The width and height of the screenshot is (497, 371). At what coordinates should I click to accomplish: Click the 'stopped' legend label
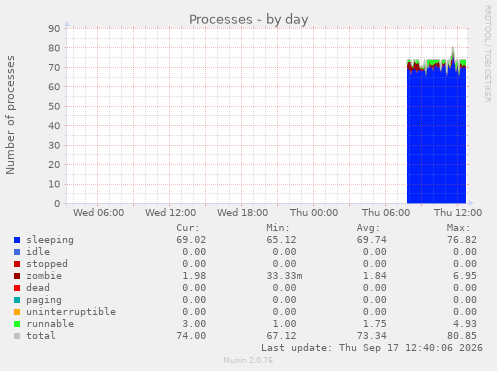pos(47,264)
